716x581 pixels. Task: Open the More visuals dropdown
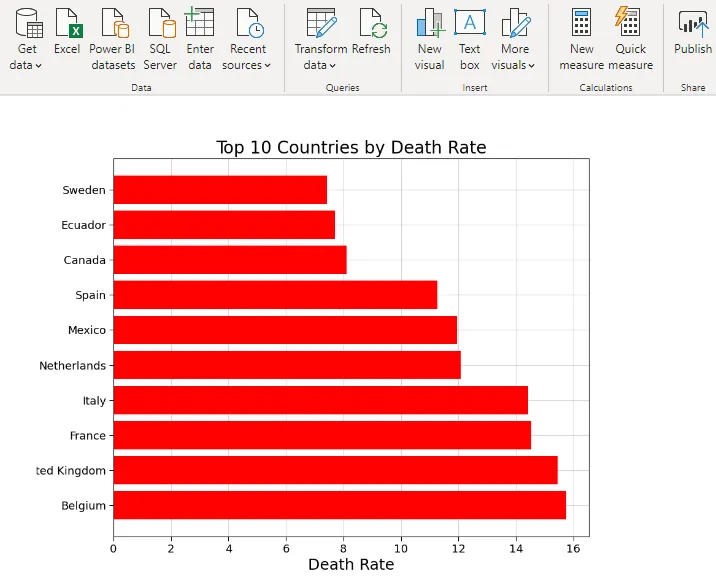[x=514, y=65]
